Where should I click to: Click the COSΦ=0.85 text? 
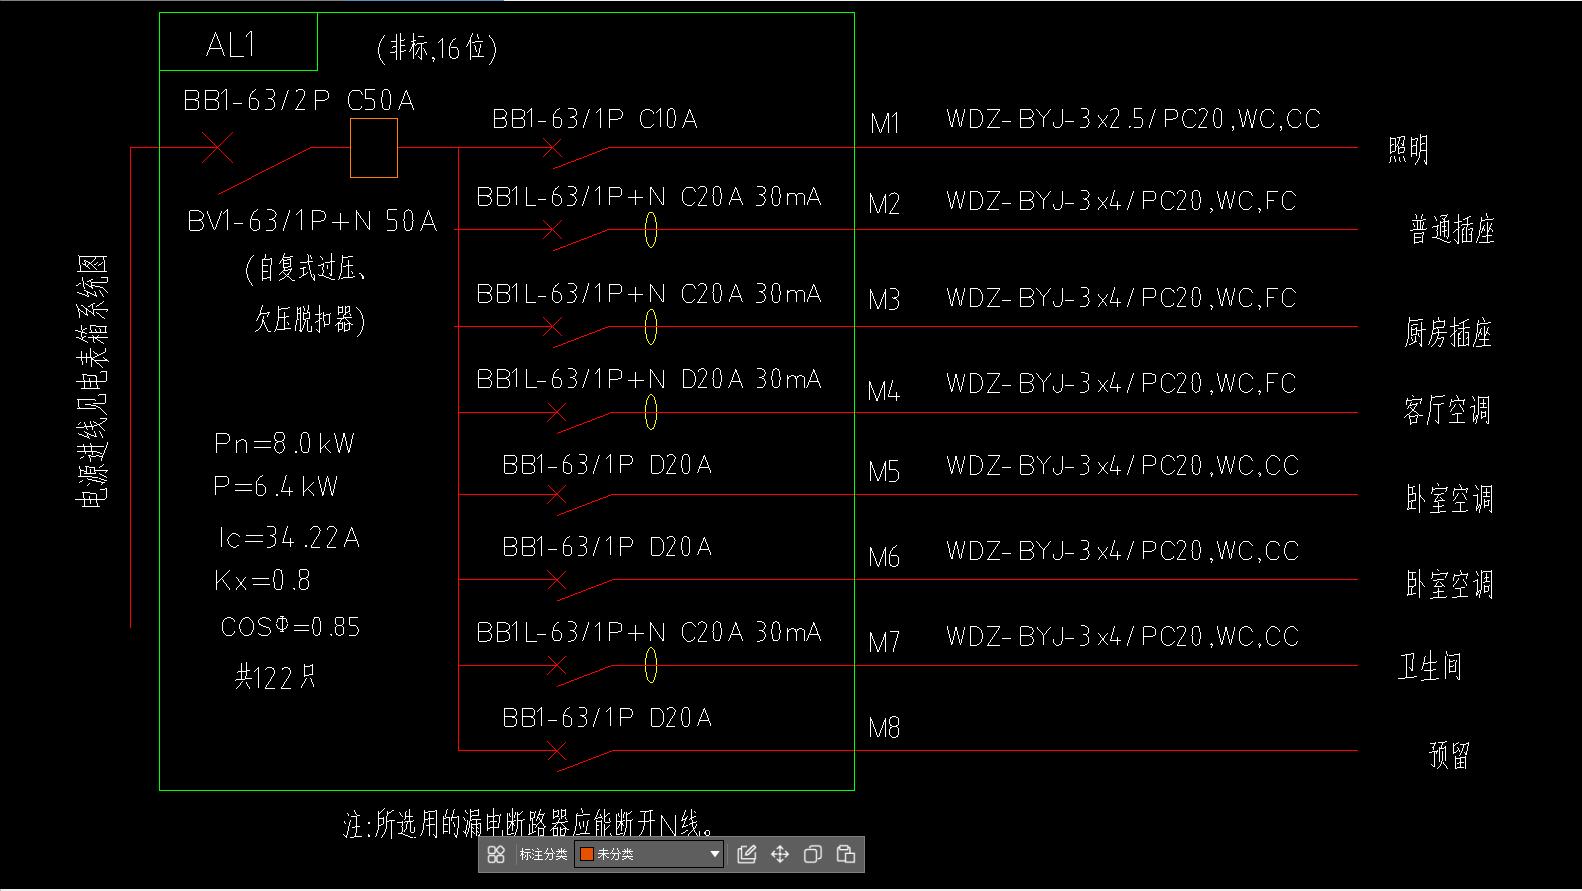[x=290, y=627]
